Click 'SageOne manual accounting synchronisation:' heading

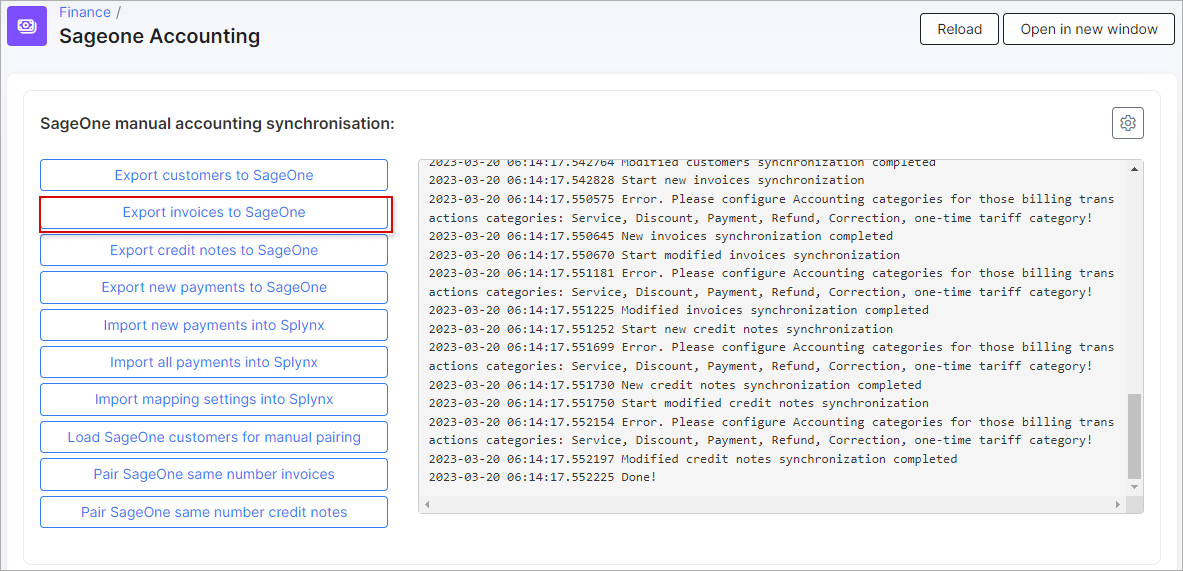[217, 123]
